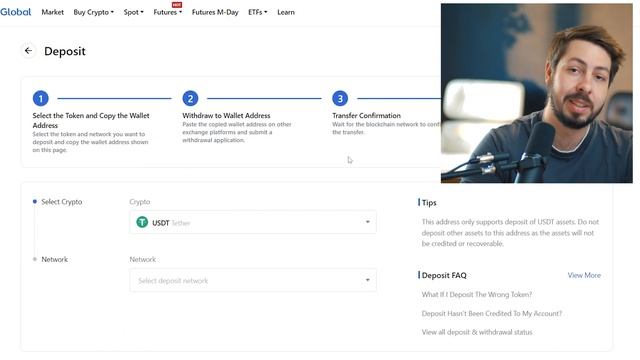This screenshot has height=360, width=640.
Task: Click step 3 circle icon
Action: point(340,98)
